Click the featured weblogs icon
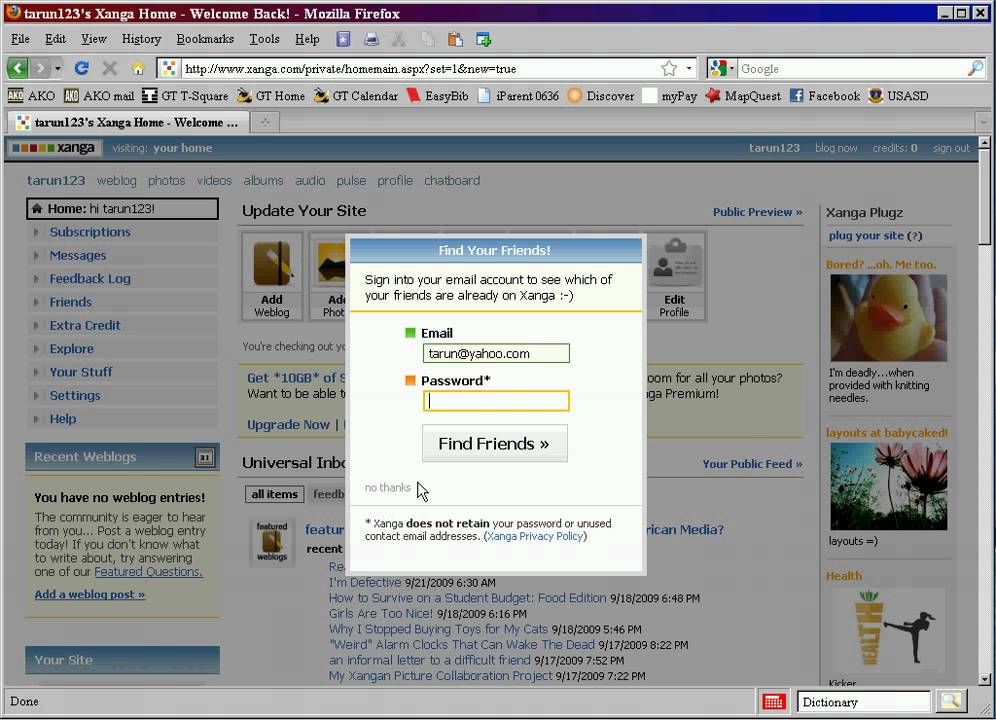 click(x=272, y=541)
